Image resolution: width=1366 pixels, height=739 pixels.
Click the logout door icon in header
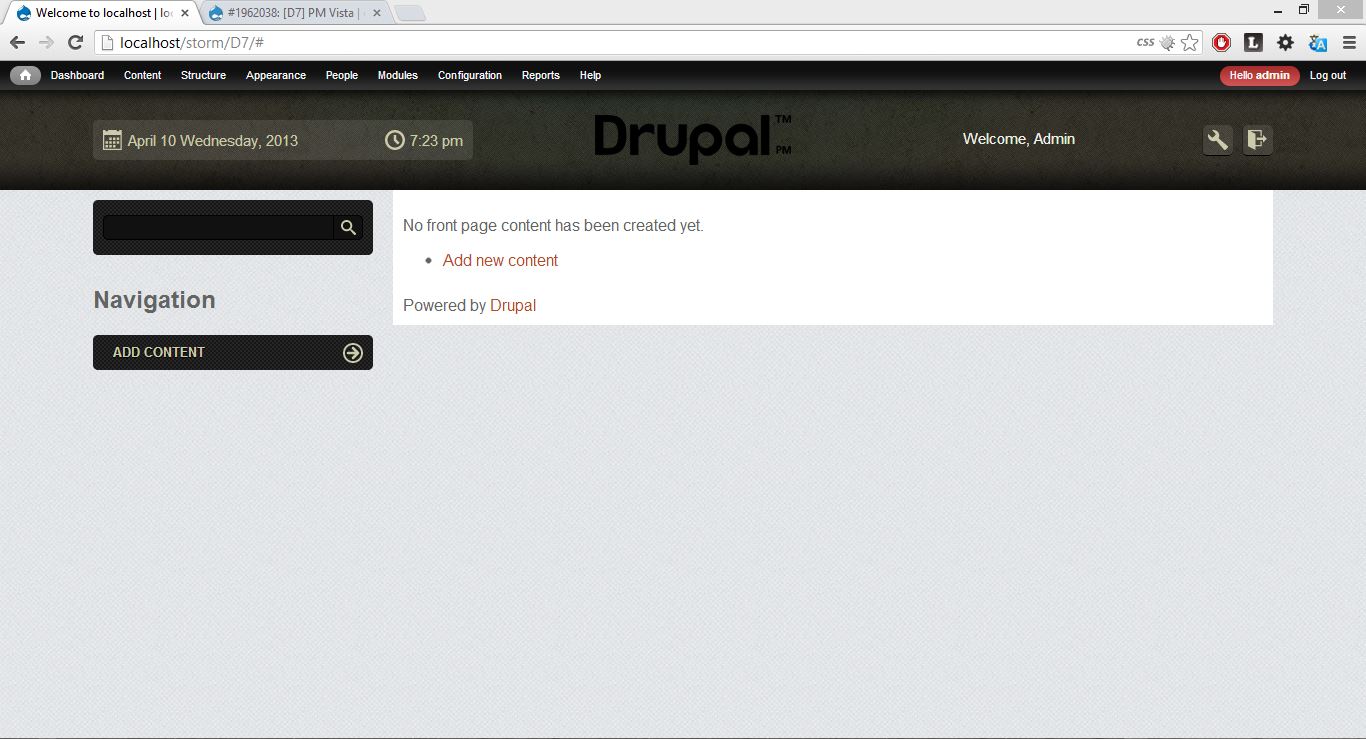[1257, 140]
